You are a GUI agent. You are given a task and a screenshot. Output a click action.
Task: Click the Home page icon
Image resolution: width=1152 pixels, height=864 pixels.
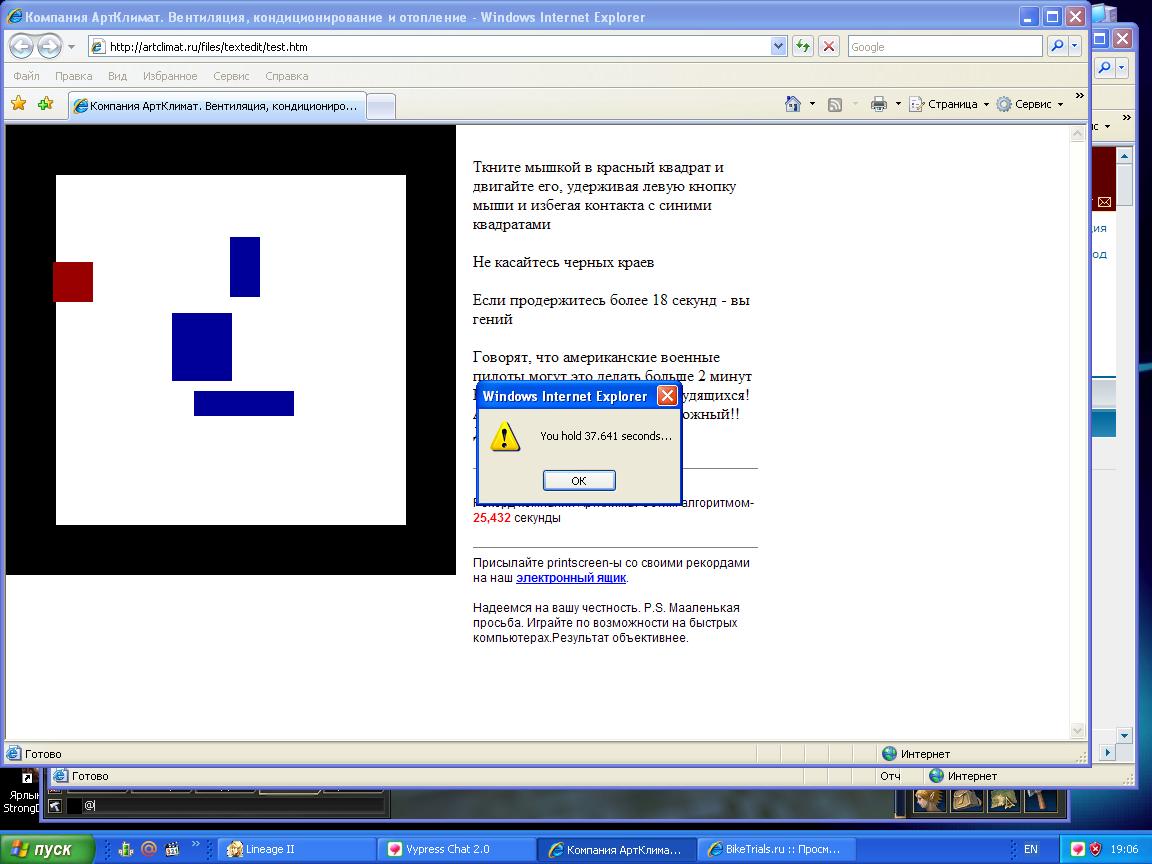point(793,104)
